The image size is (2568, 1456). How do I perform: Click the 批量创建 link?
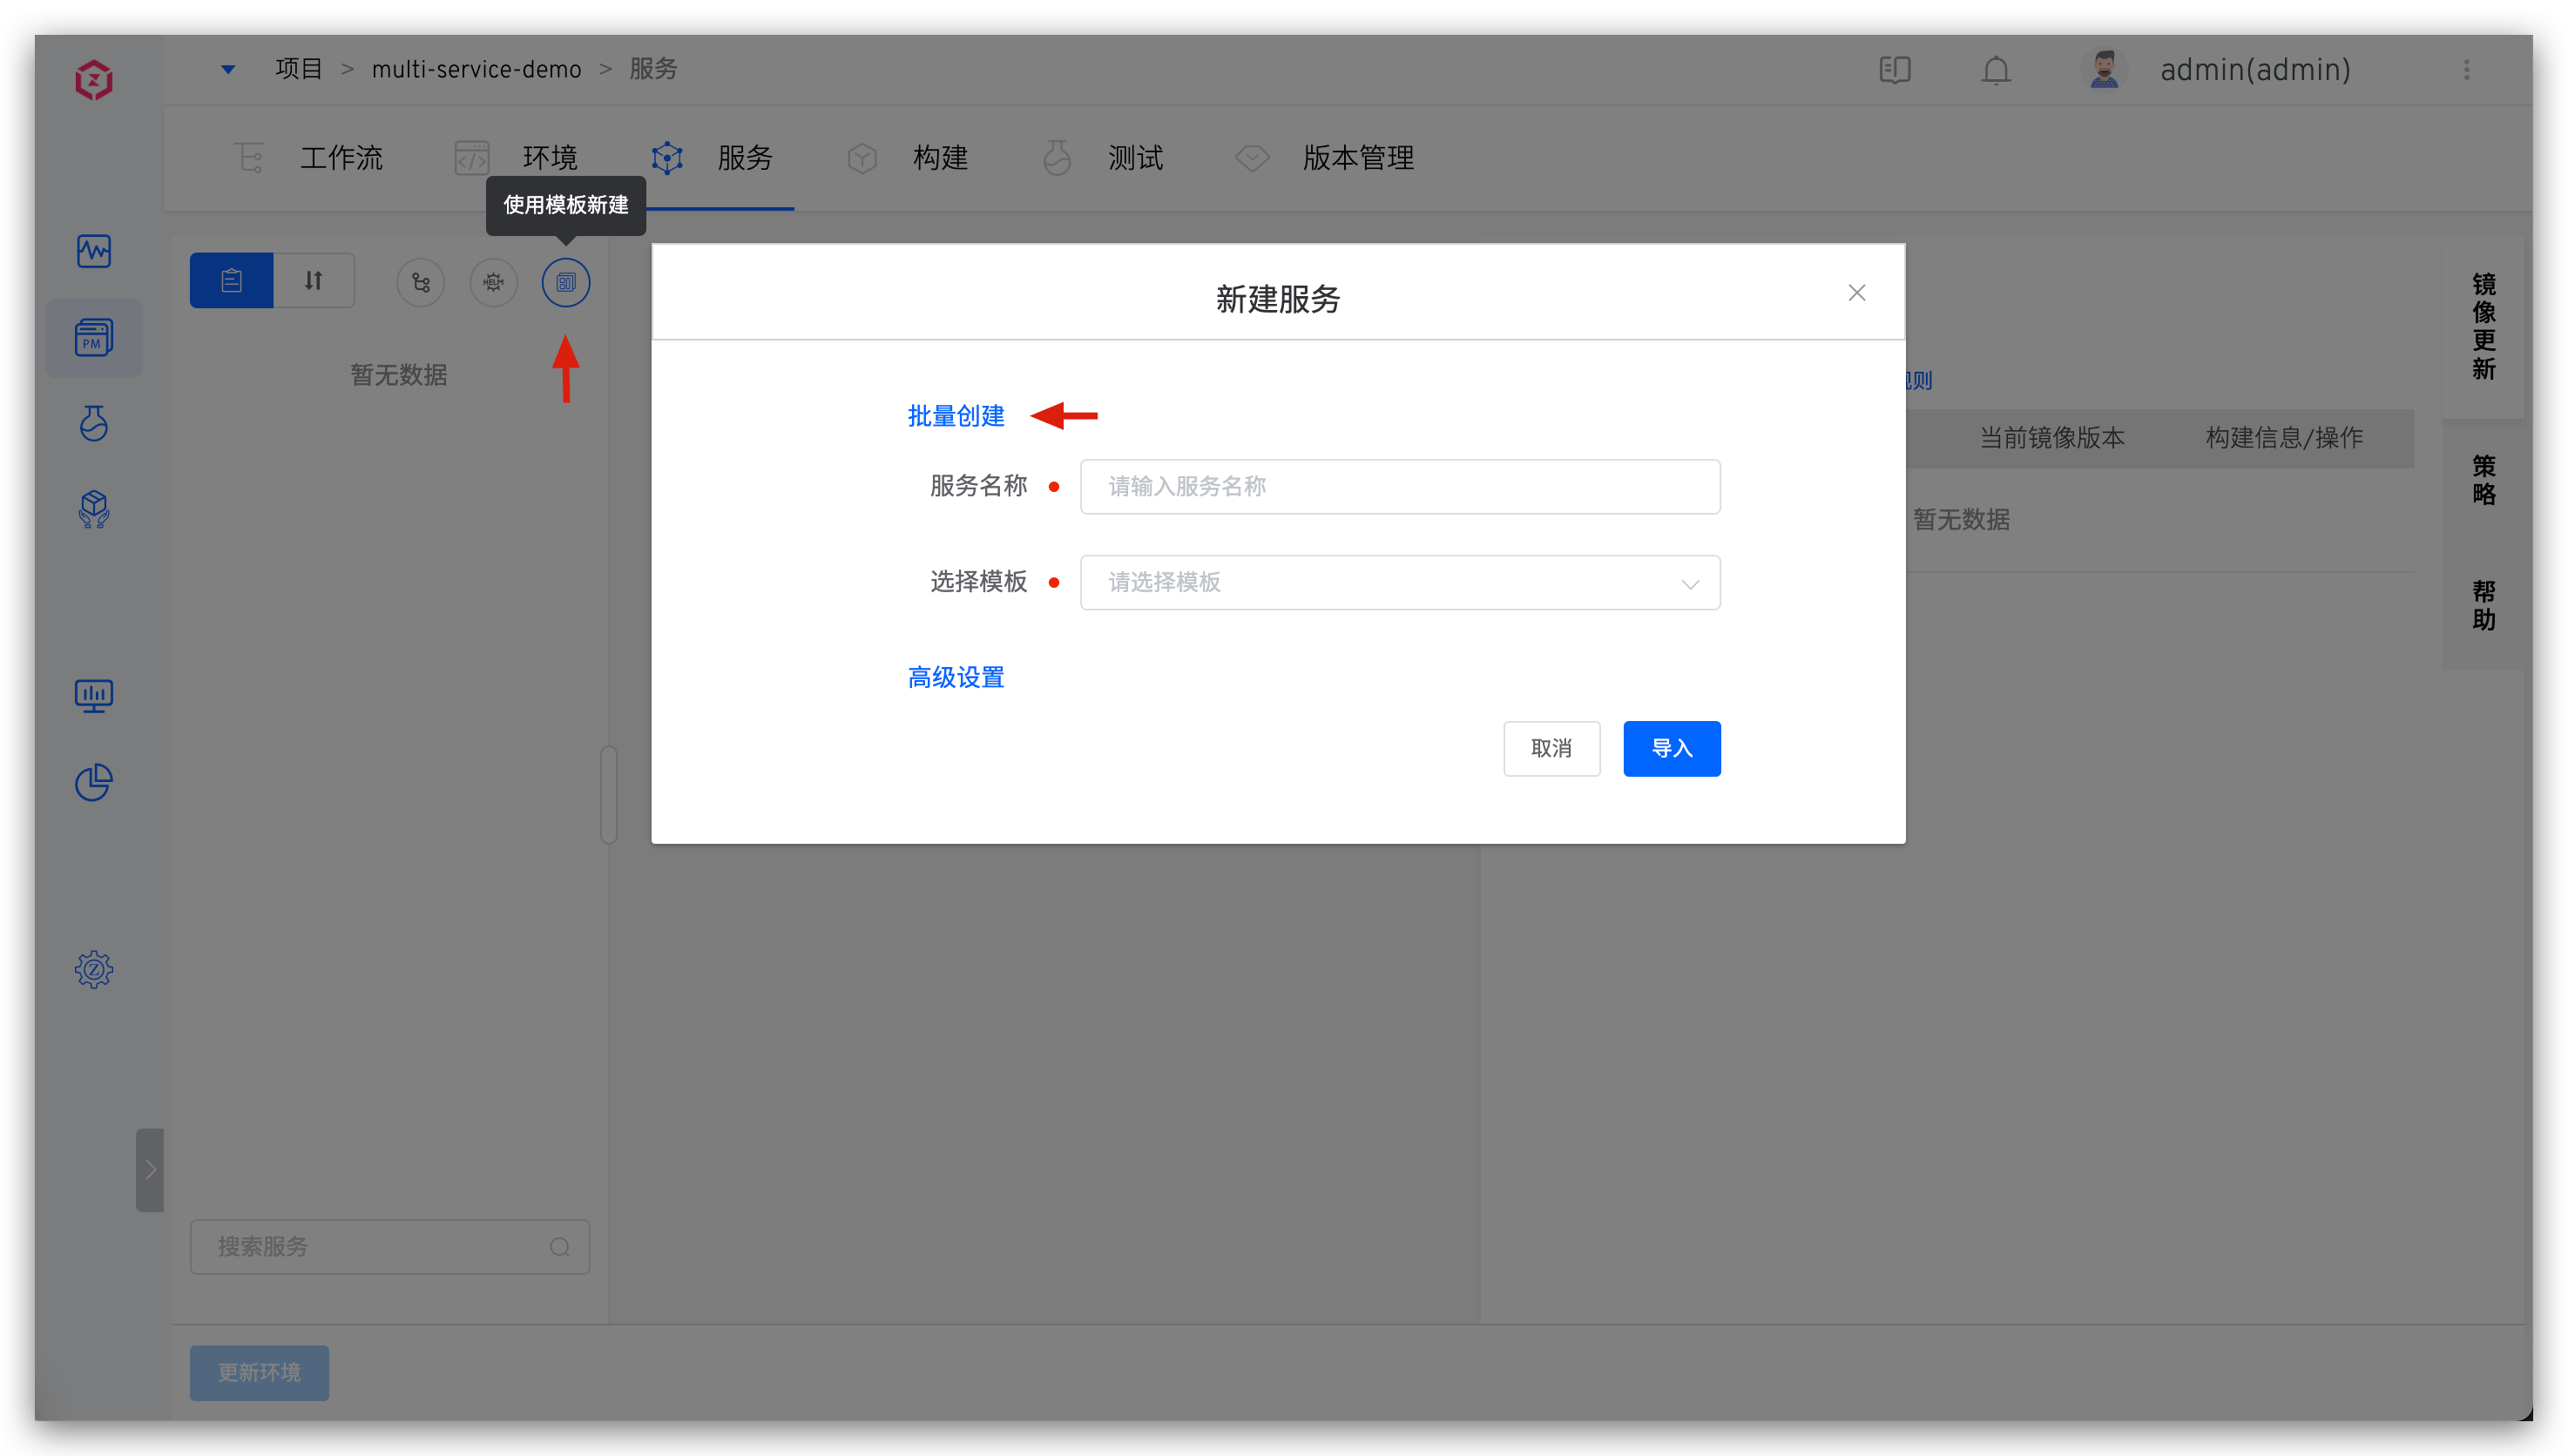[x=955, y=416]
